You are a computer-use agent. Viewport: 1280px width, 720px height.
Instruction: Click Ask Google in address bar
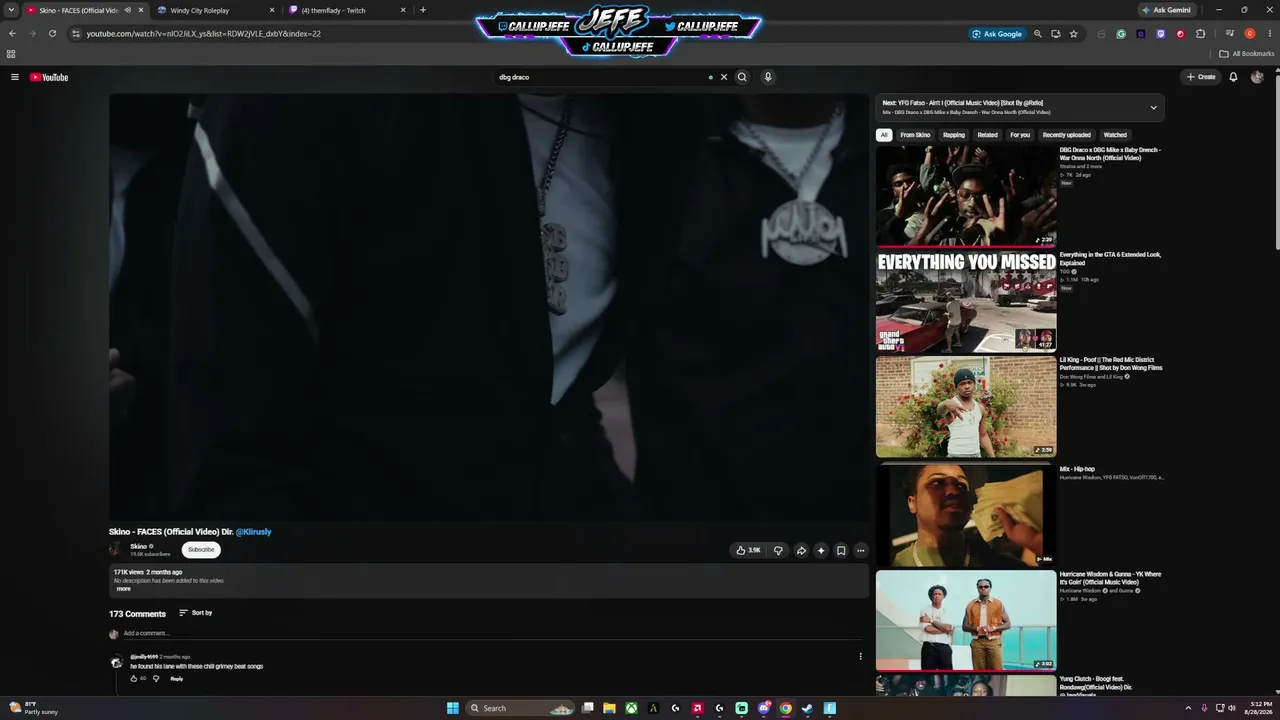(x=997, y=34)
